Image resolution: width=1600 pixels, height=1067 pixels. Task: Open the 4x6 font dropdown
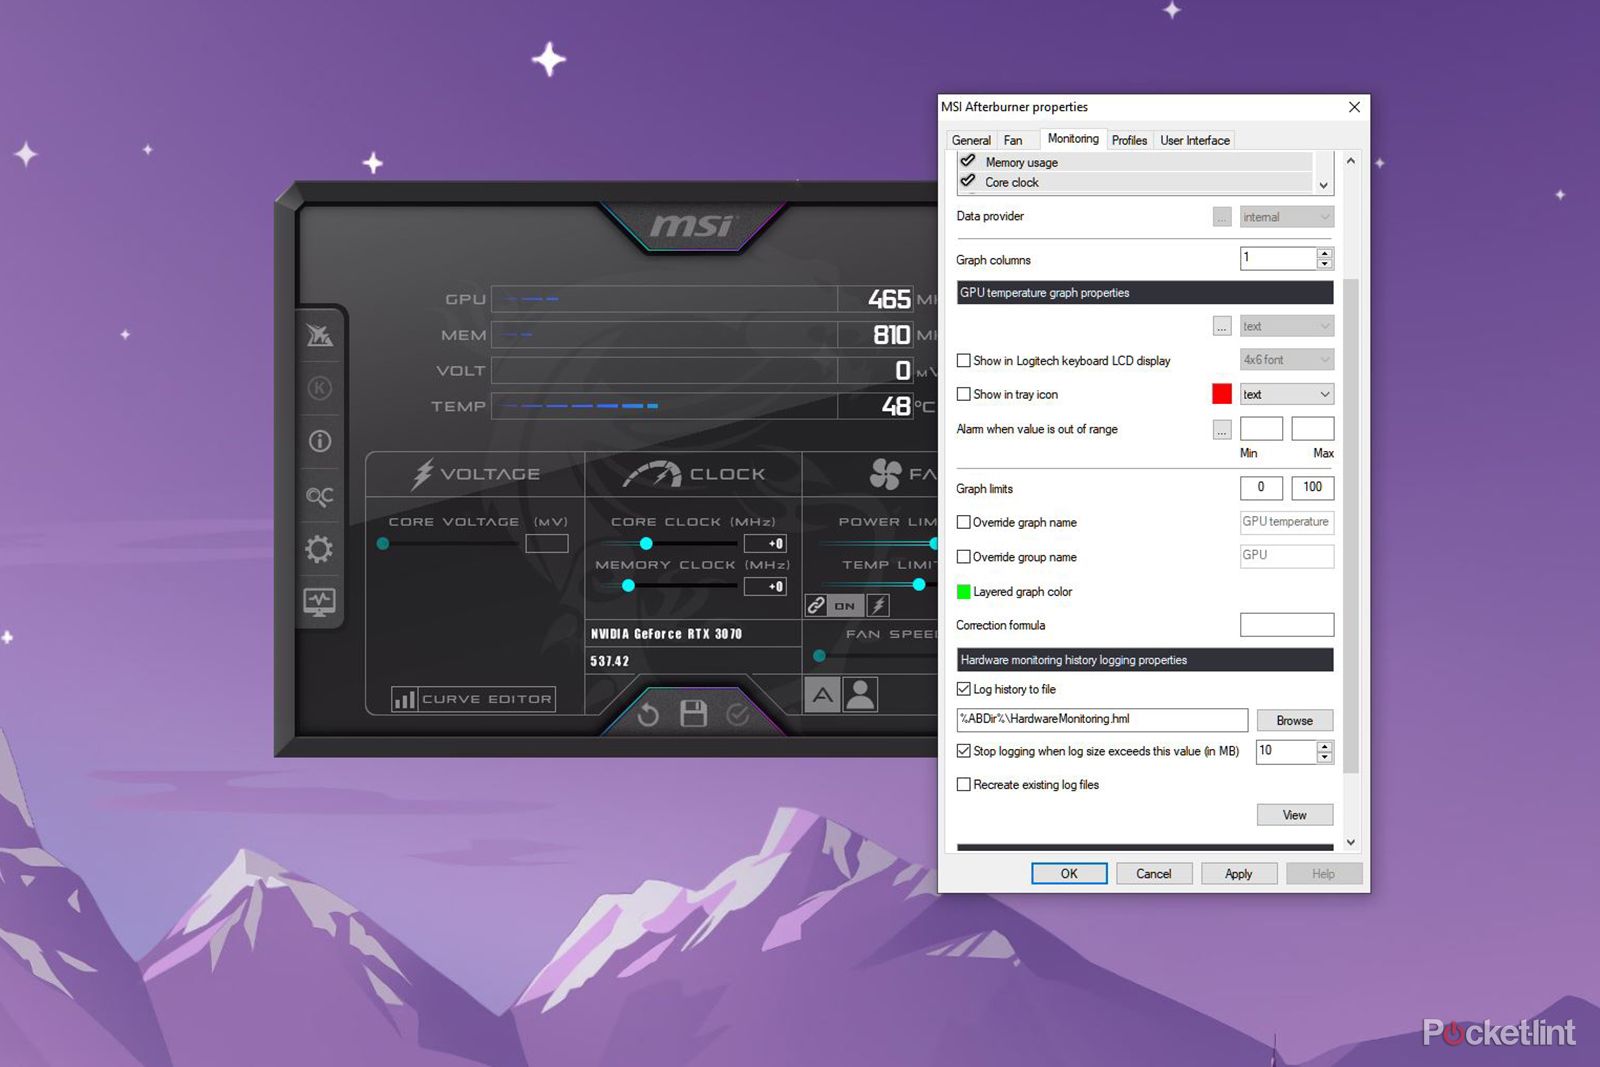point(1287,359)
